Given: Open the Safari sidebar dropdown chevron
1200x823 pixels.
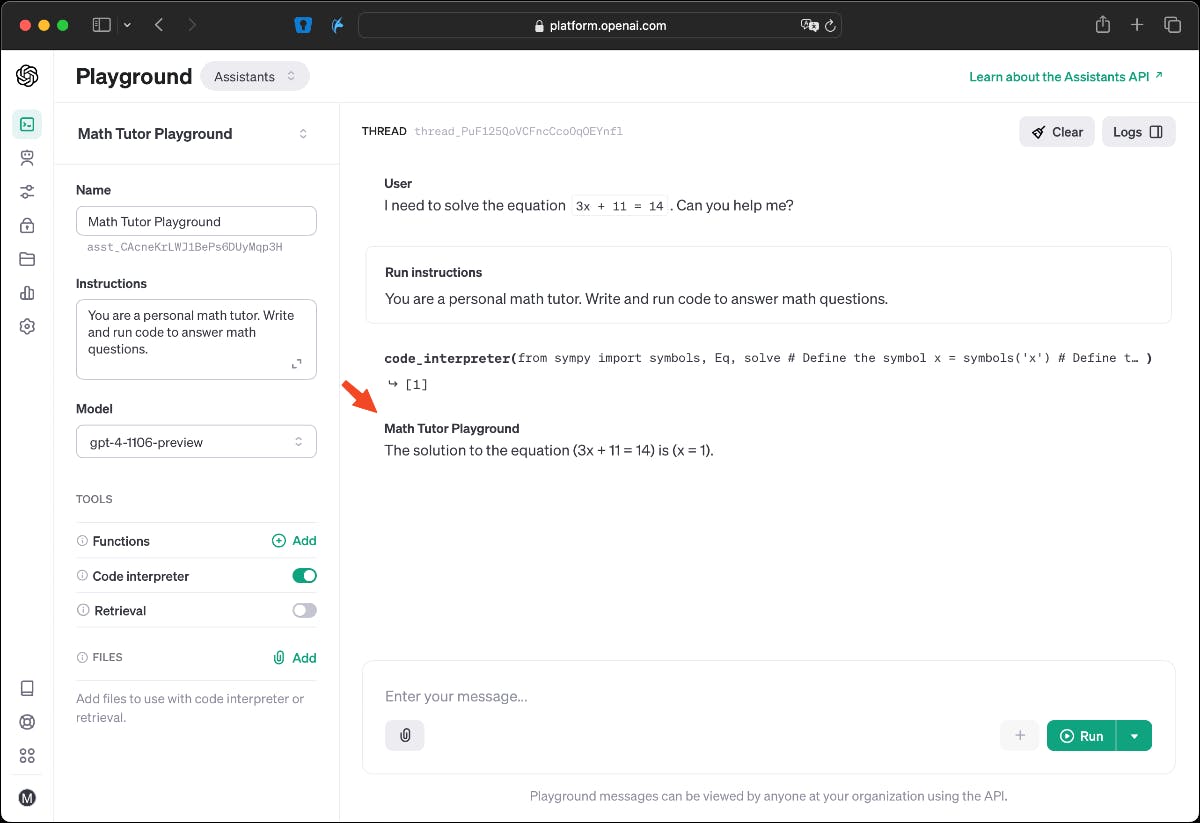Looking at the screenshot, I should click(x=127, y=25).
